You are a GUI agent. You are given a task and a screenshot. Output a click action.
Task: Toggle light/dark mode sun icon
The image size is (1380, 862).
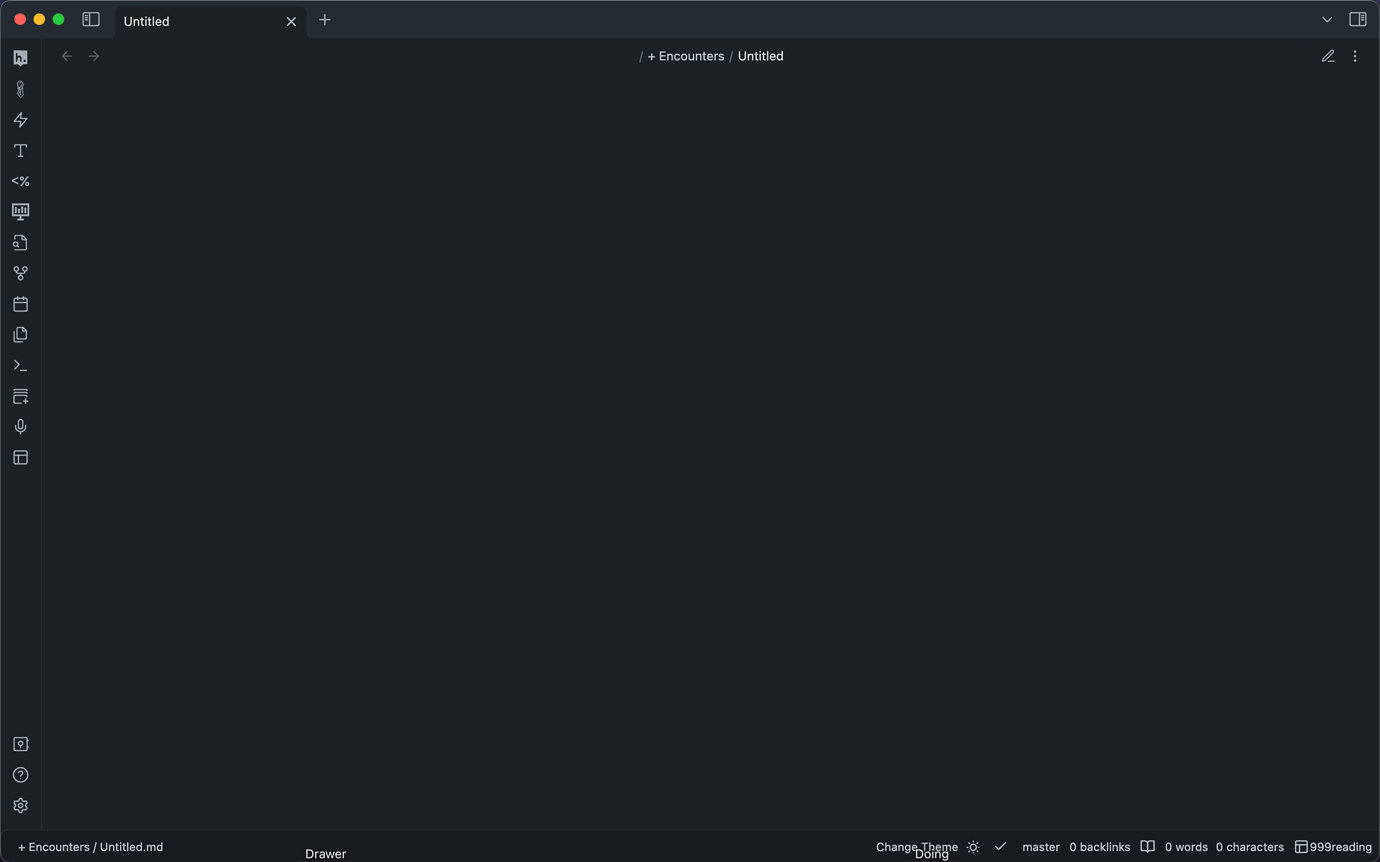pyautogui.click(x=973, y=847)
